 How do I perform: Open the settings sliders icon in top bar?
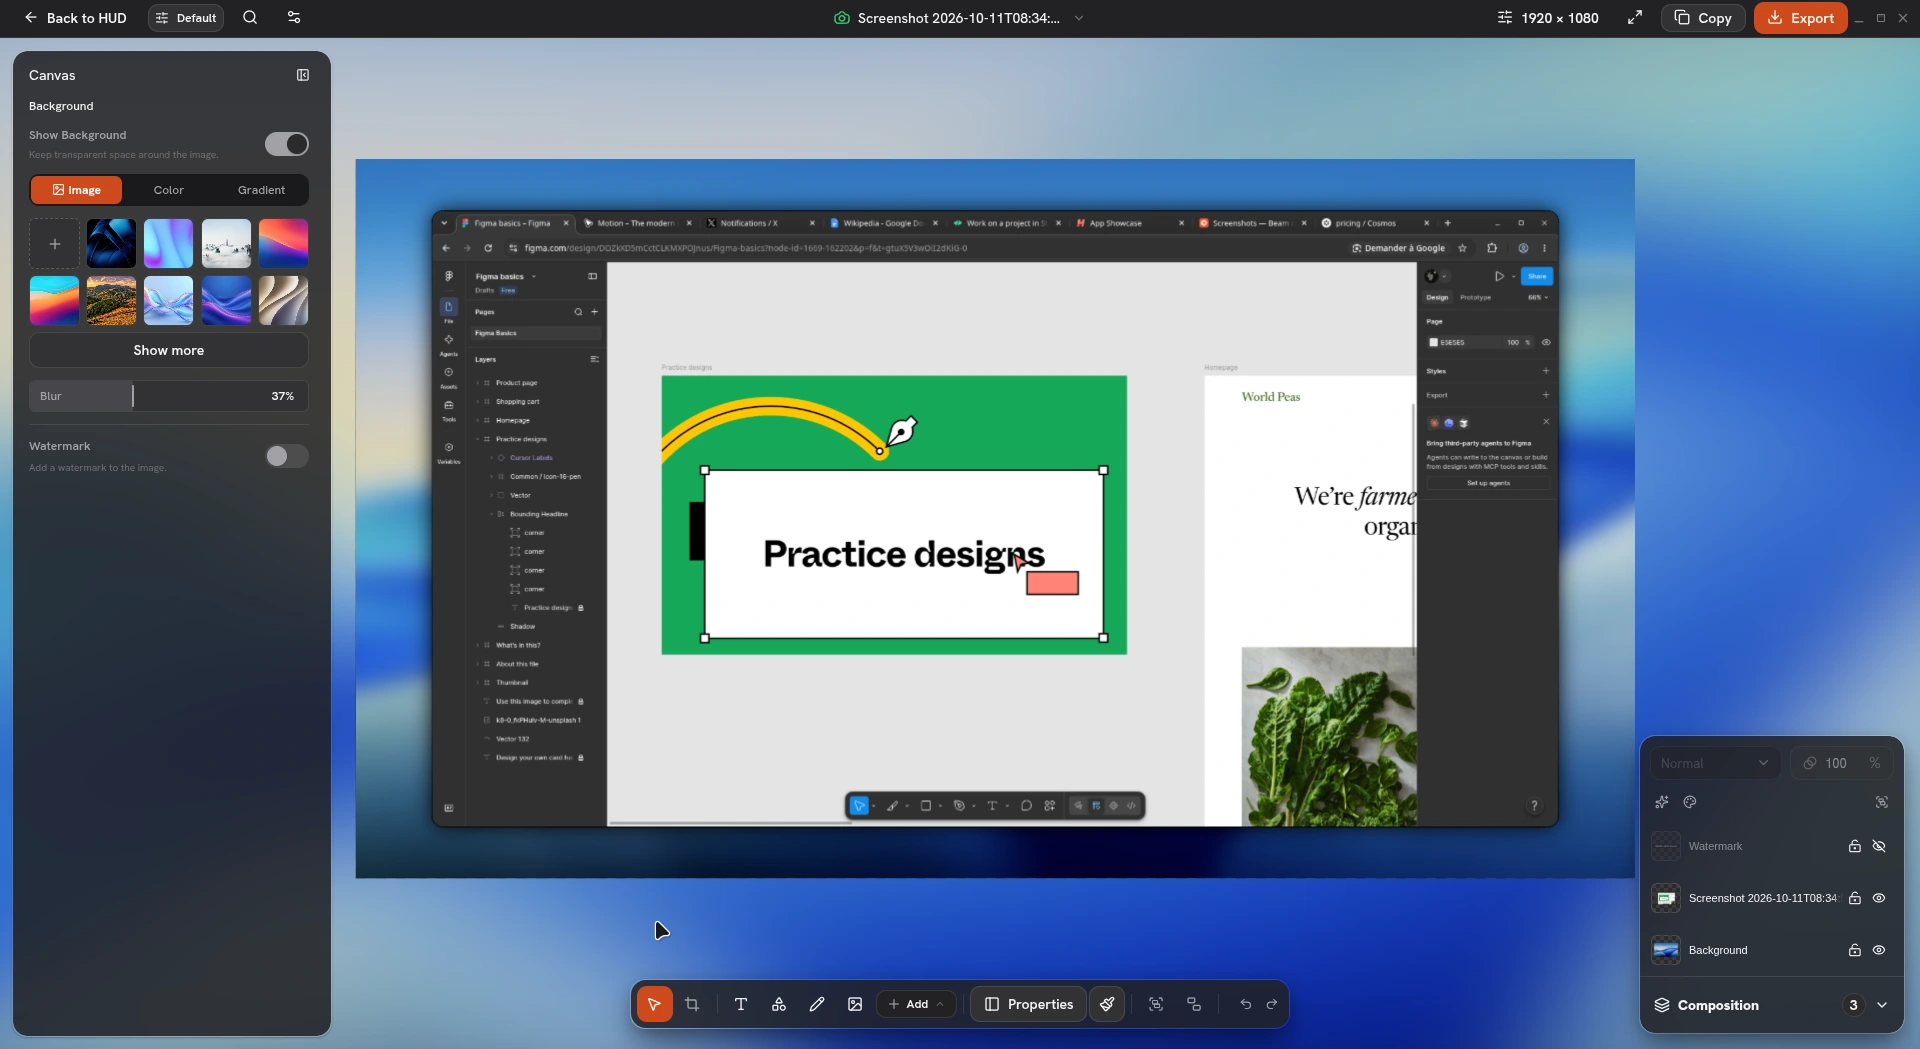tap(294, 18)
